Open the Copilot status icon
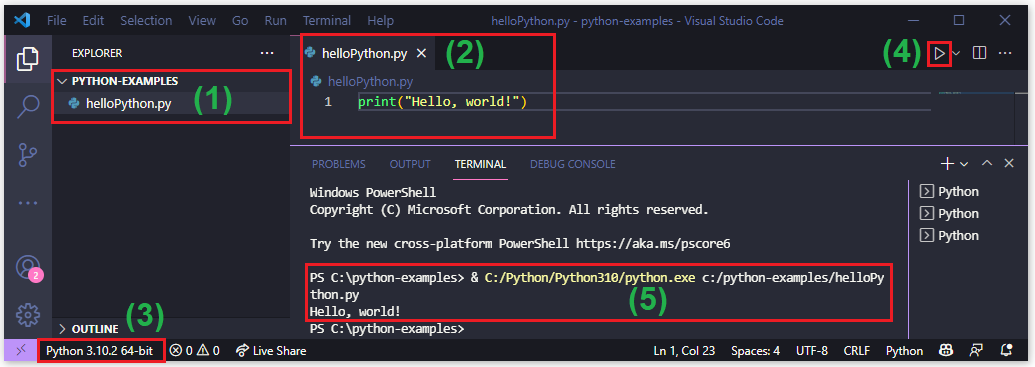The width and height of the screenshot is (1035, 367). click(x=945, y=350)
